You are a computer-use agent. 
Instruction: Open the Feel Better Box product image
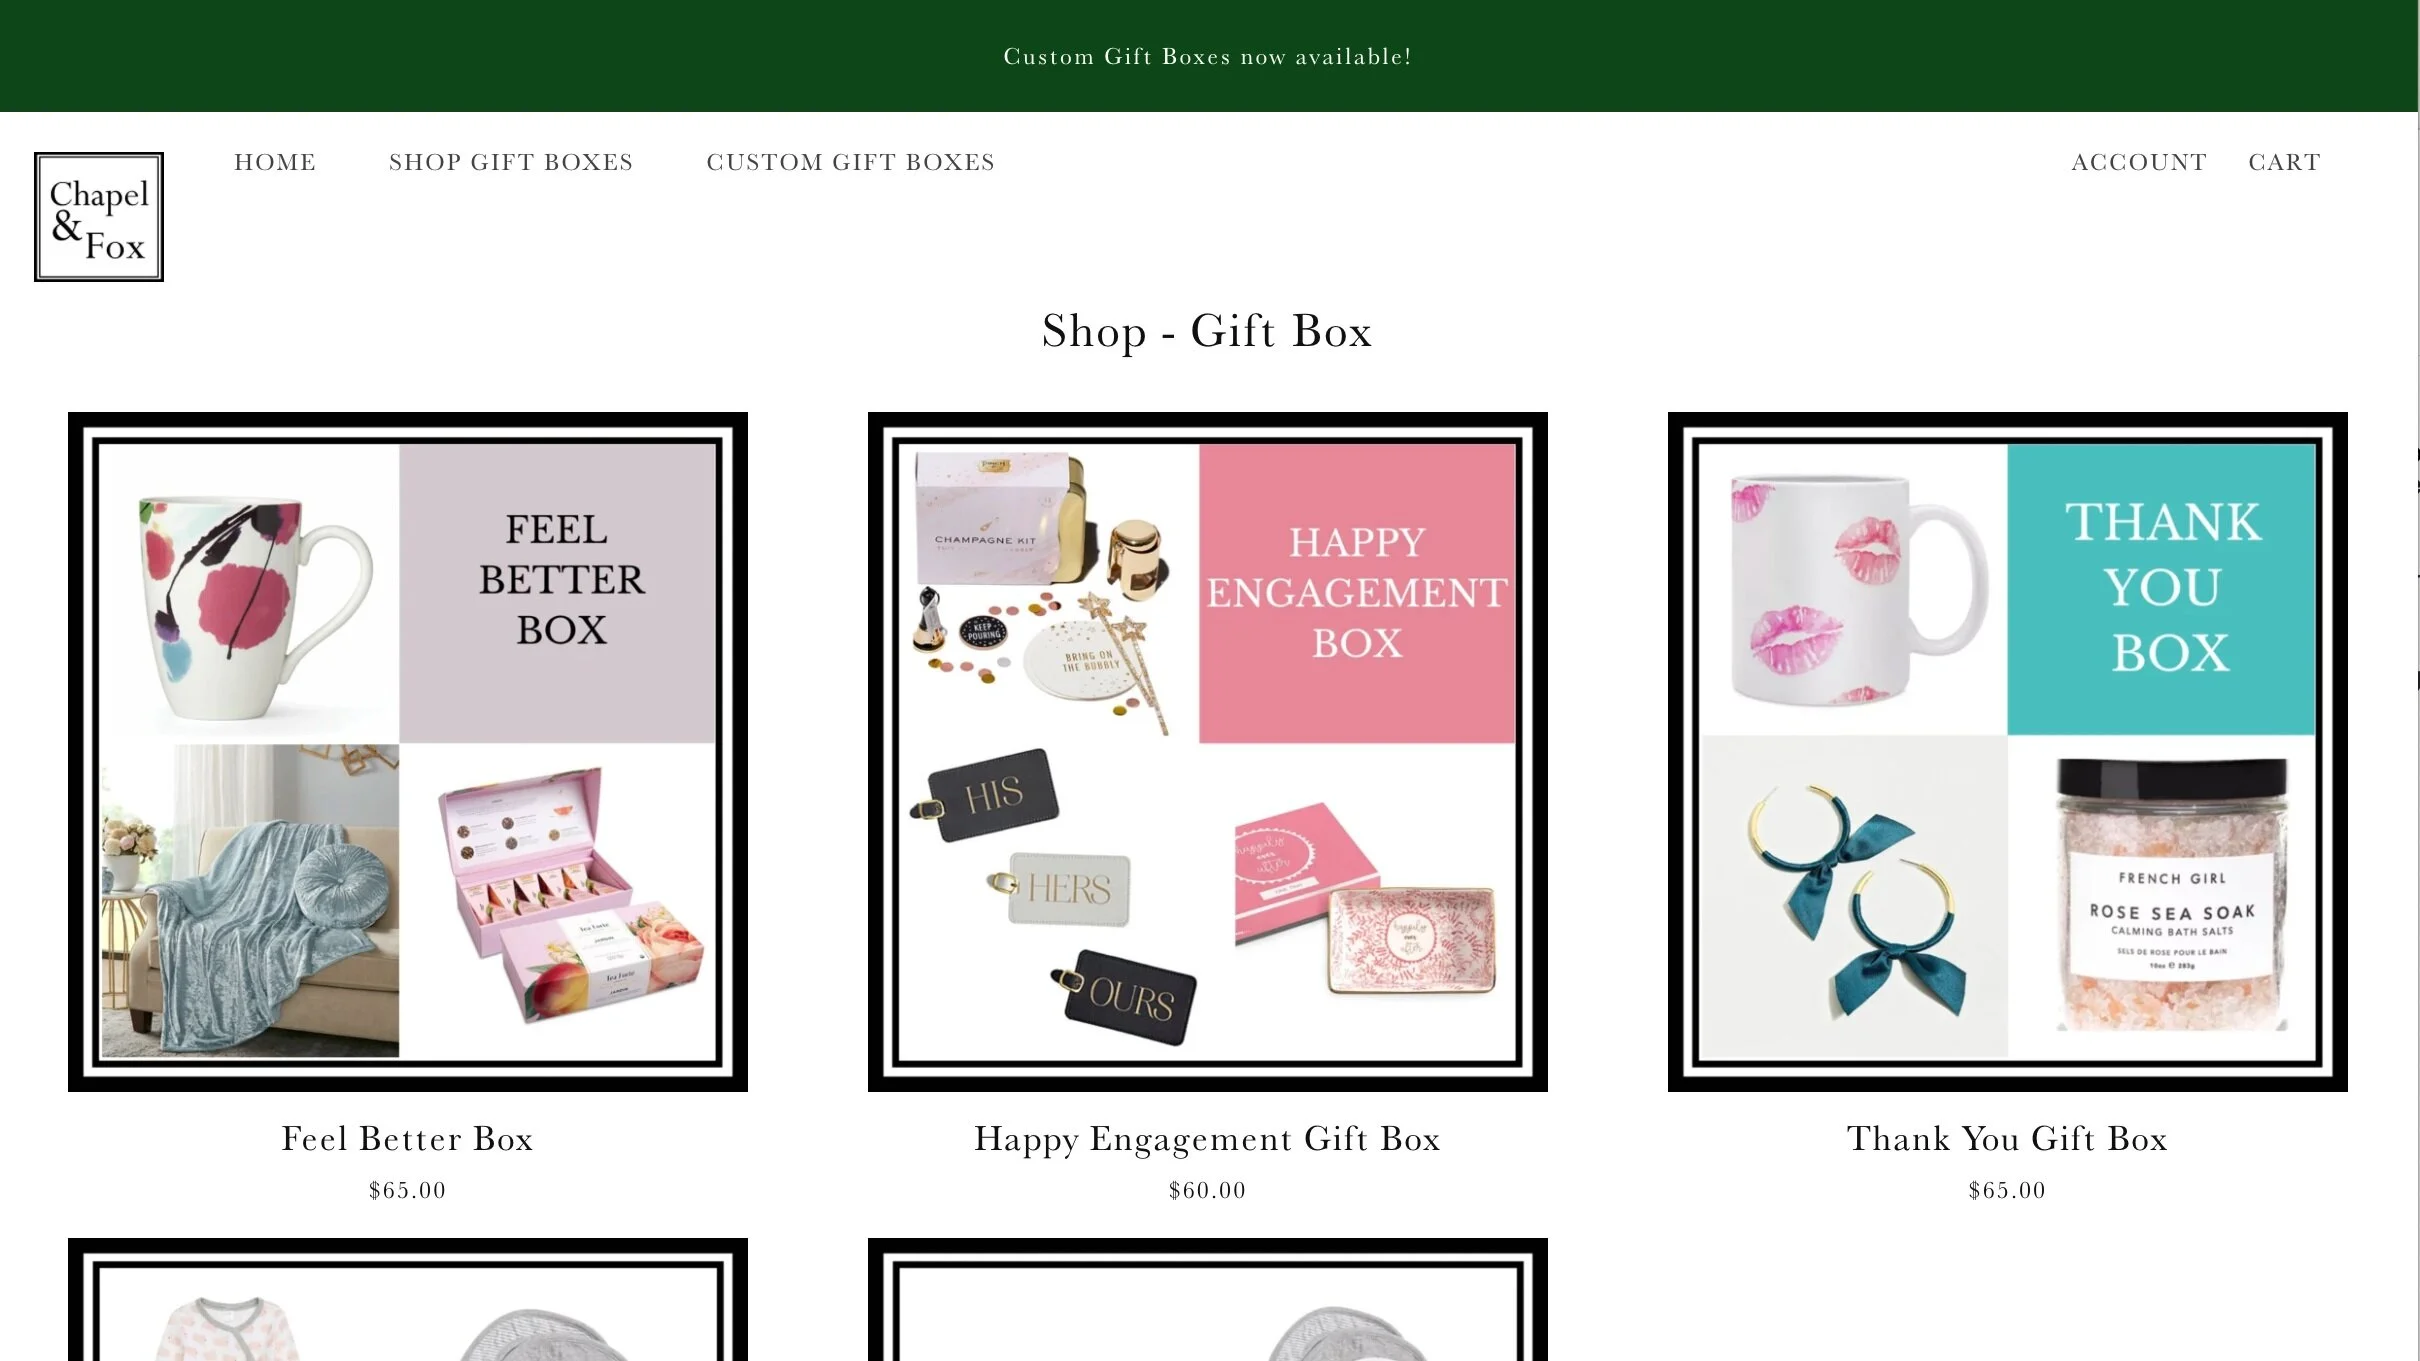pyautogui.click(x=407, y=751)
